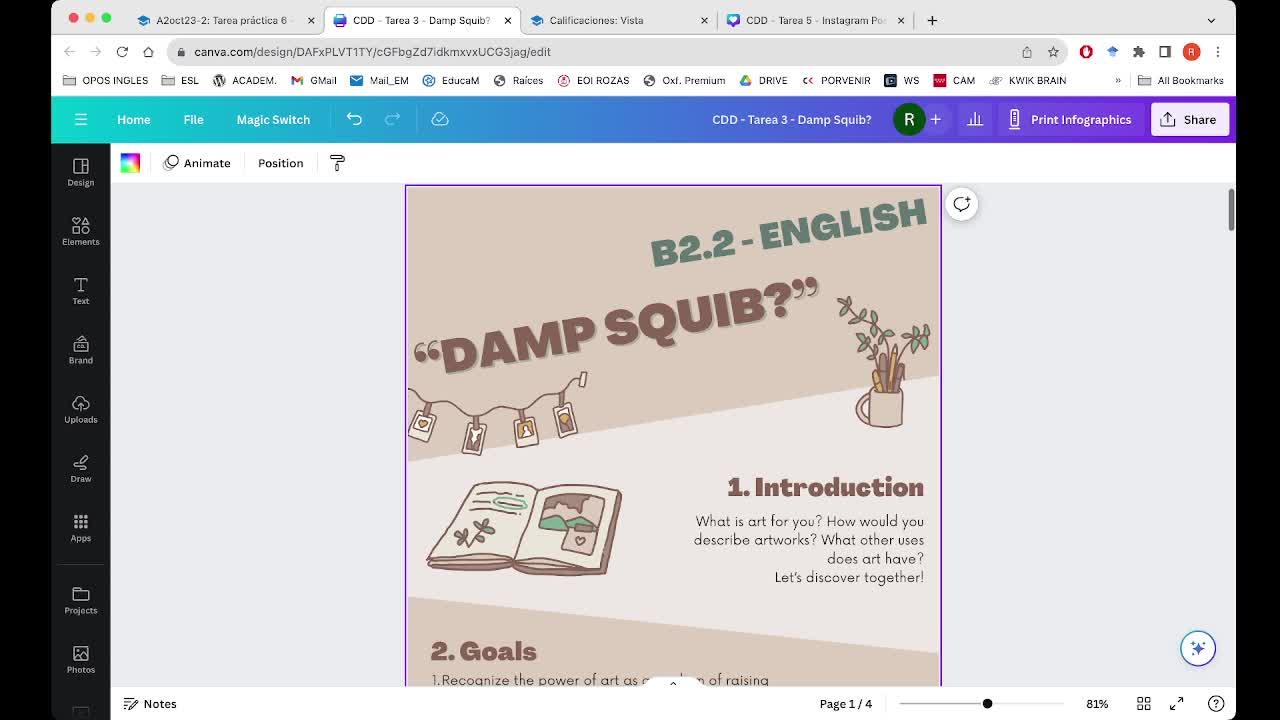Viewport: 1280px width, 720px height.
Task: Open the Notes panel
Action: click(x=150, y=704)
